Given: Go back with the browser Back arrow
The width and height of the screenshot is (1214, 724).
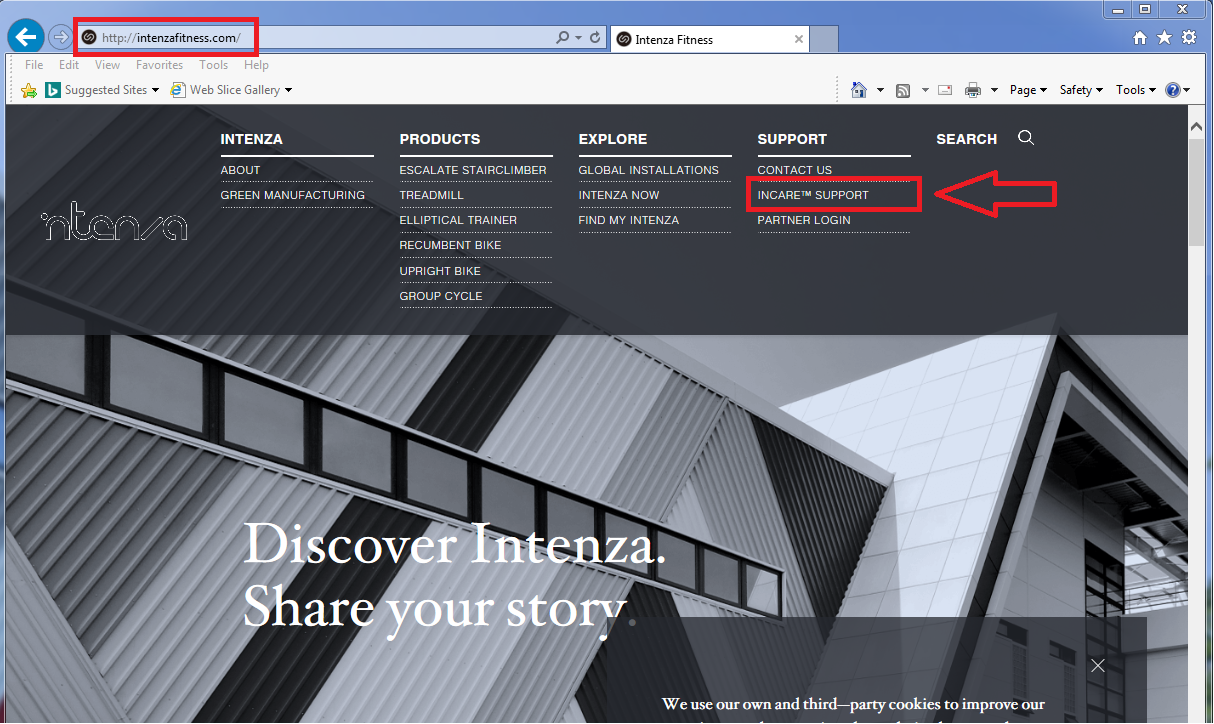Looking at the screenshot, I should pos(25,38).
